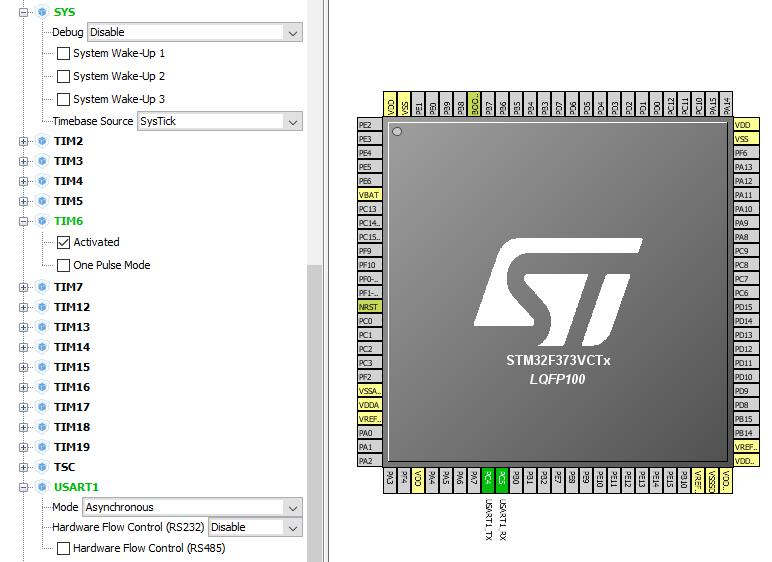
Task: Click the VBAT pin on the chip
Action: [369, 195]
